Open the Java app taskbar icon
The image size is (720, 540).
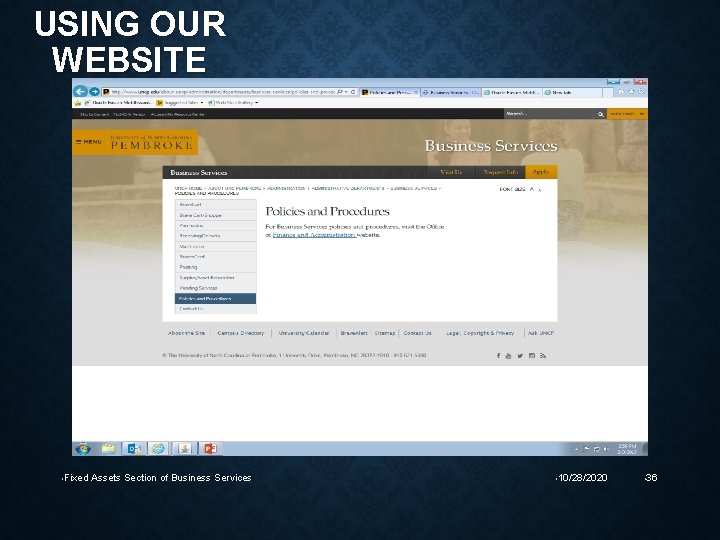(x=185, y=449)
